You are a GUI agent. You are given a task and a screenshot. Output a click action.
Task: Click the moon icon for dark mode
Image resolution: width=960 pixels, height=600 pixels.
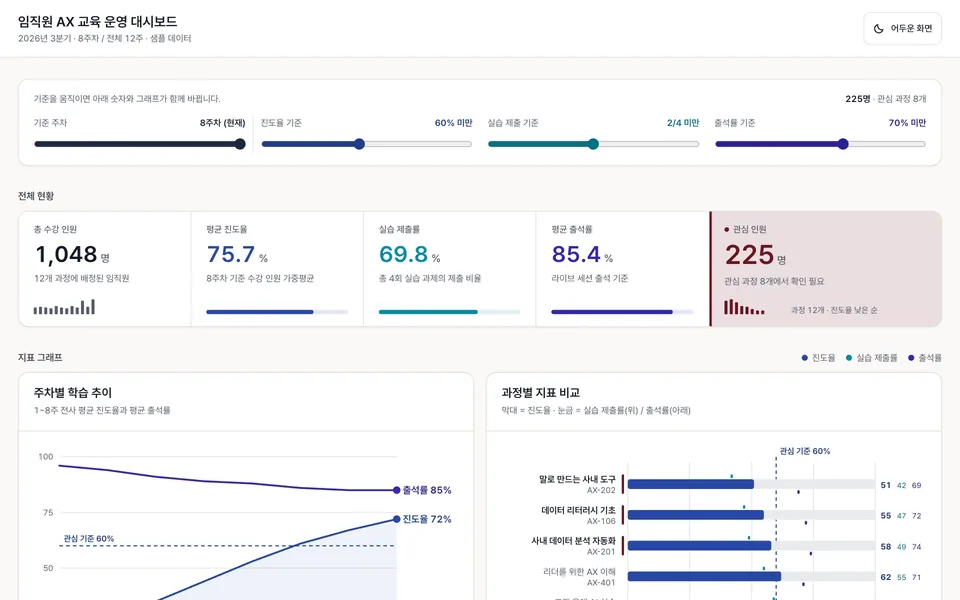[x=879, y=29]
